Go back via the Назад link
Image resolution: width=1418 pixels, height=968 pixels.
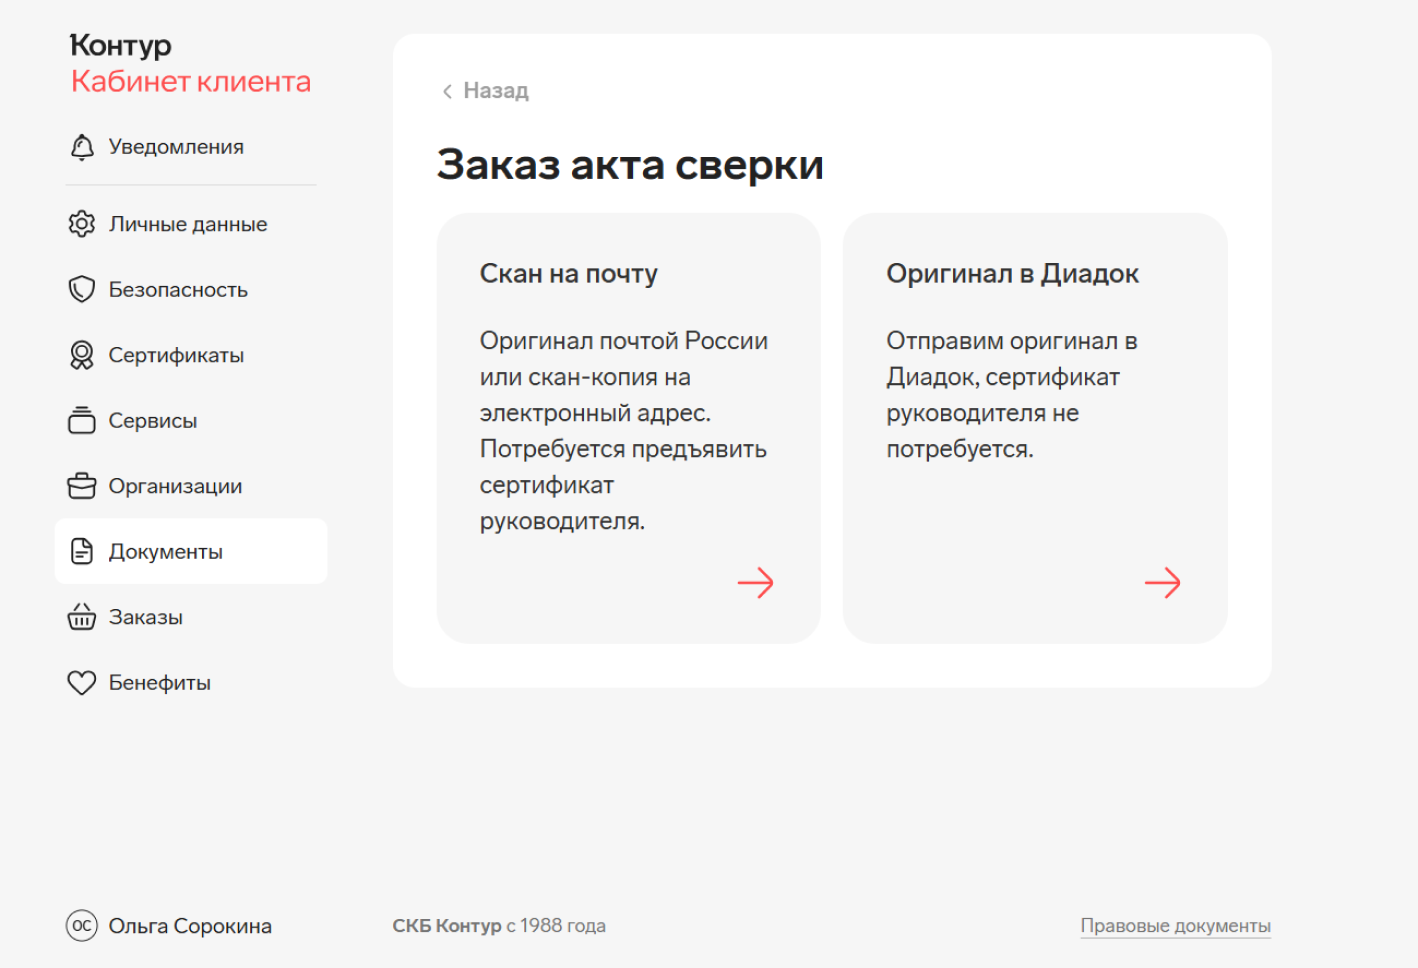tap(485, 91)
